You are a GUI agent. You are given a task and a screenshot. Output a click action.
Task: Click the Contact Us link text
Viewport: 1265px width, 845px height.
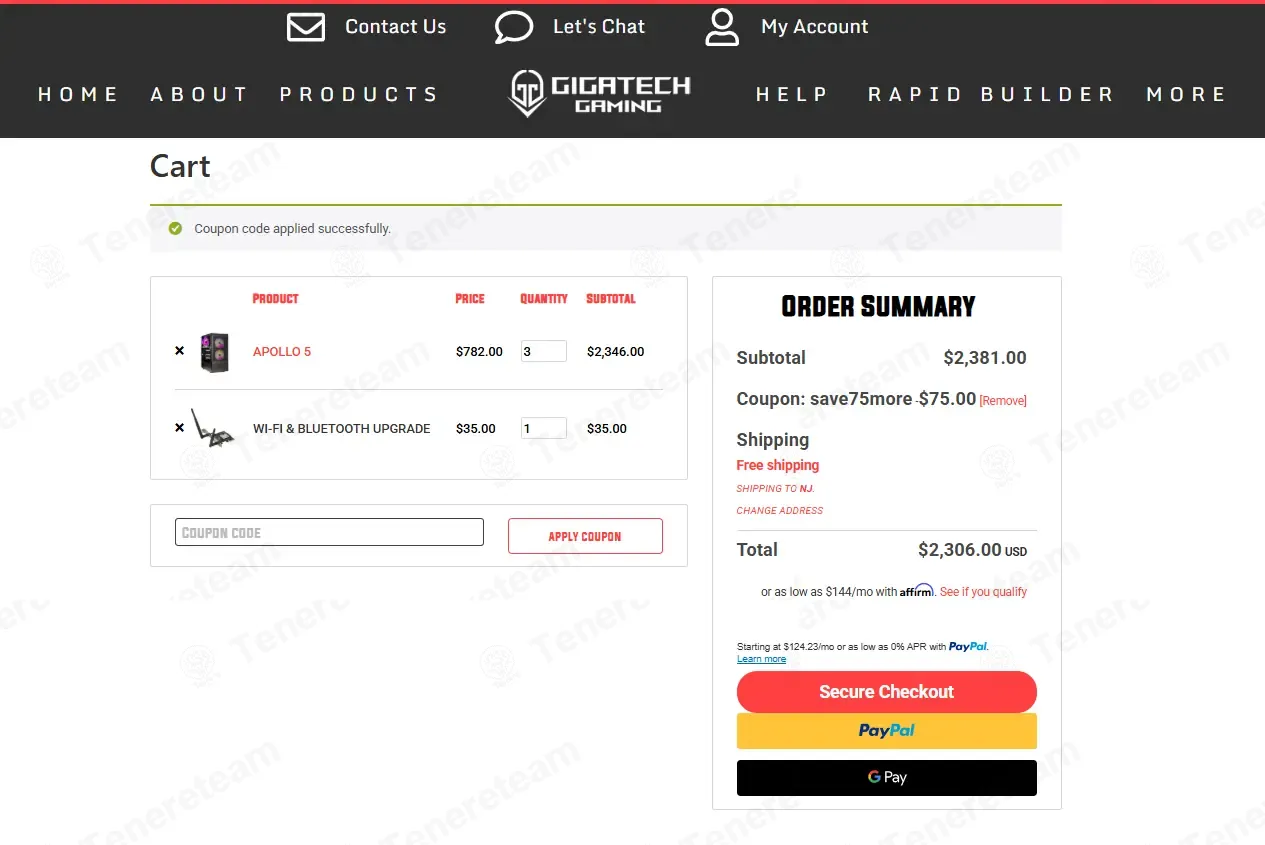pyautogui.click(x=396, y=27)
